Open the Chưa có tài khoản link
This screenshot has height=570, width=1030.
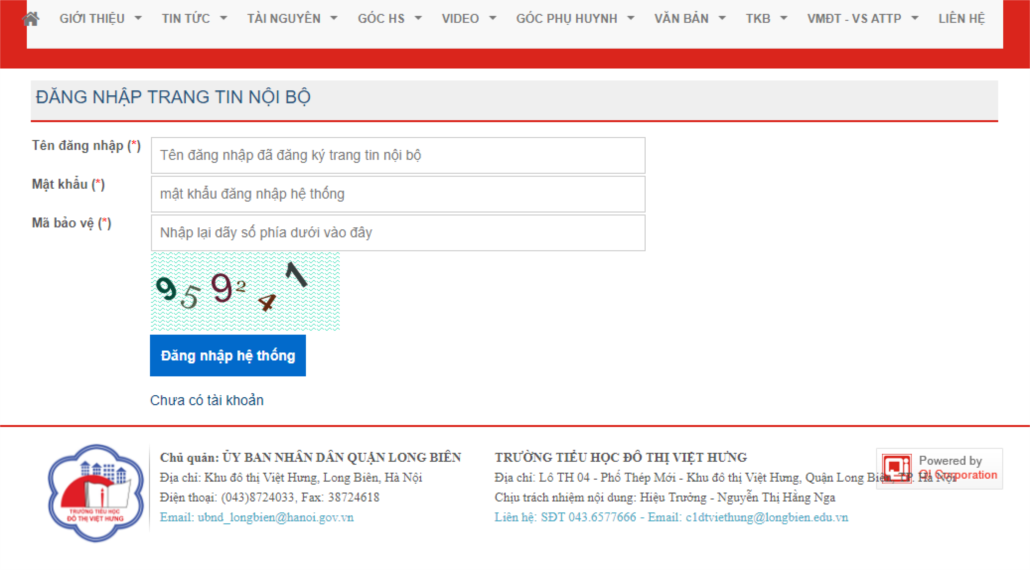click(x=207, y=400)
